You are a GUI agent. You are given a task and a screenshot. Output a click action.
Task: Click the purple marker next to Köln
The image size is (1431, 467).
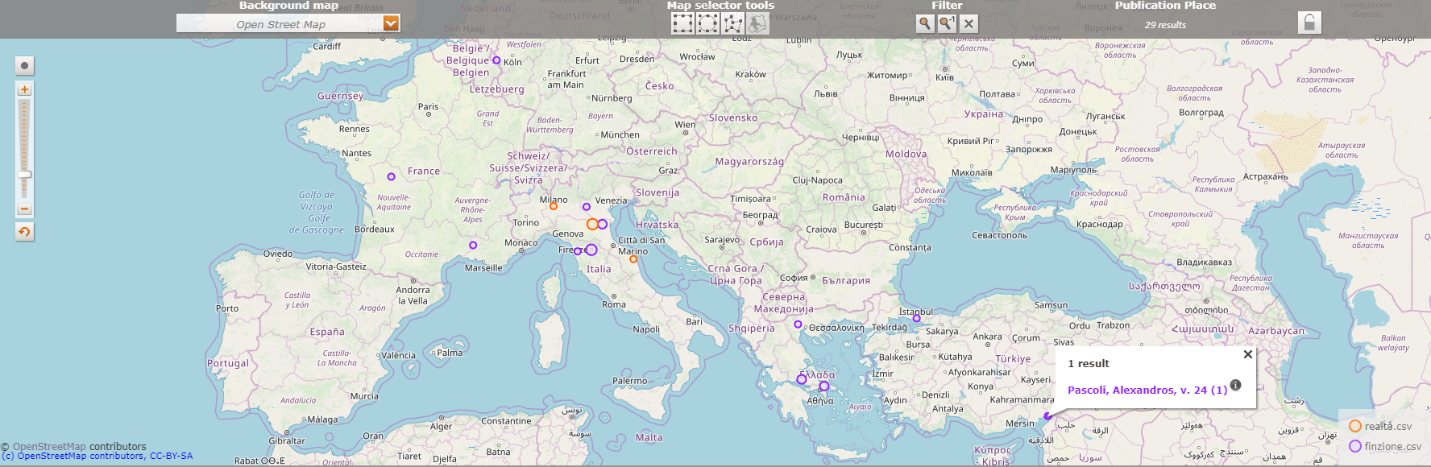[x=496, y=60]
